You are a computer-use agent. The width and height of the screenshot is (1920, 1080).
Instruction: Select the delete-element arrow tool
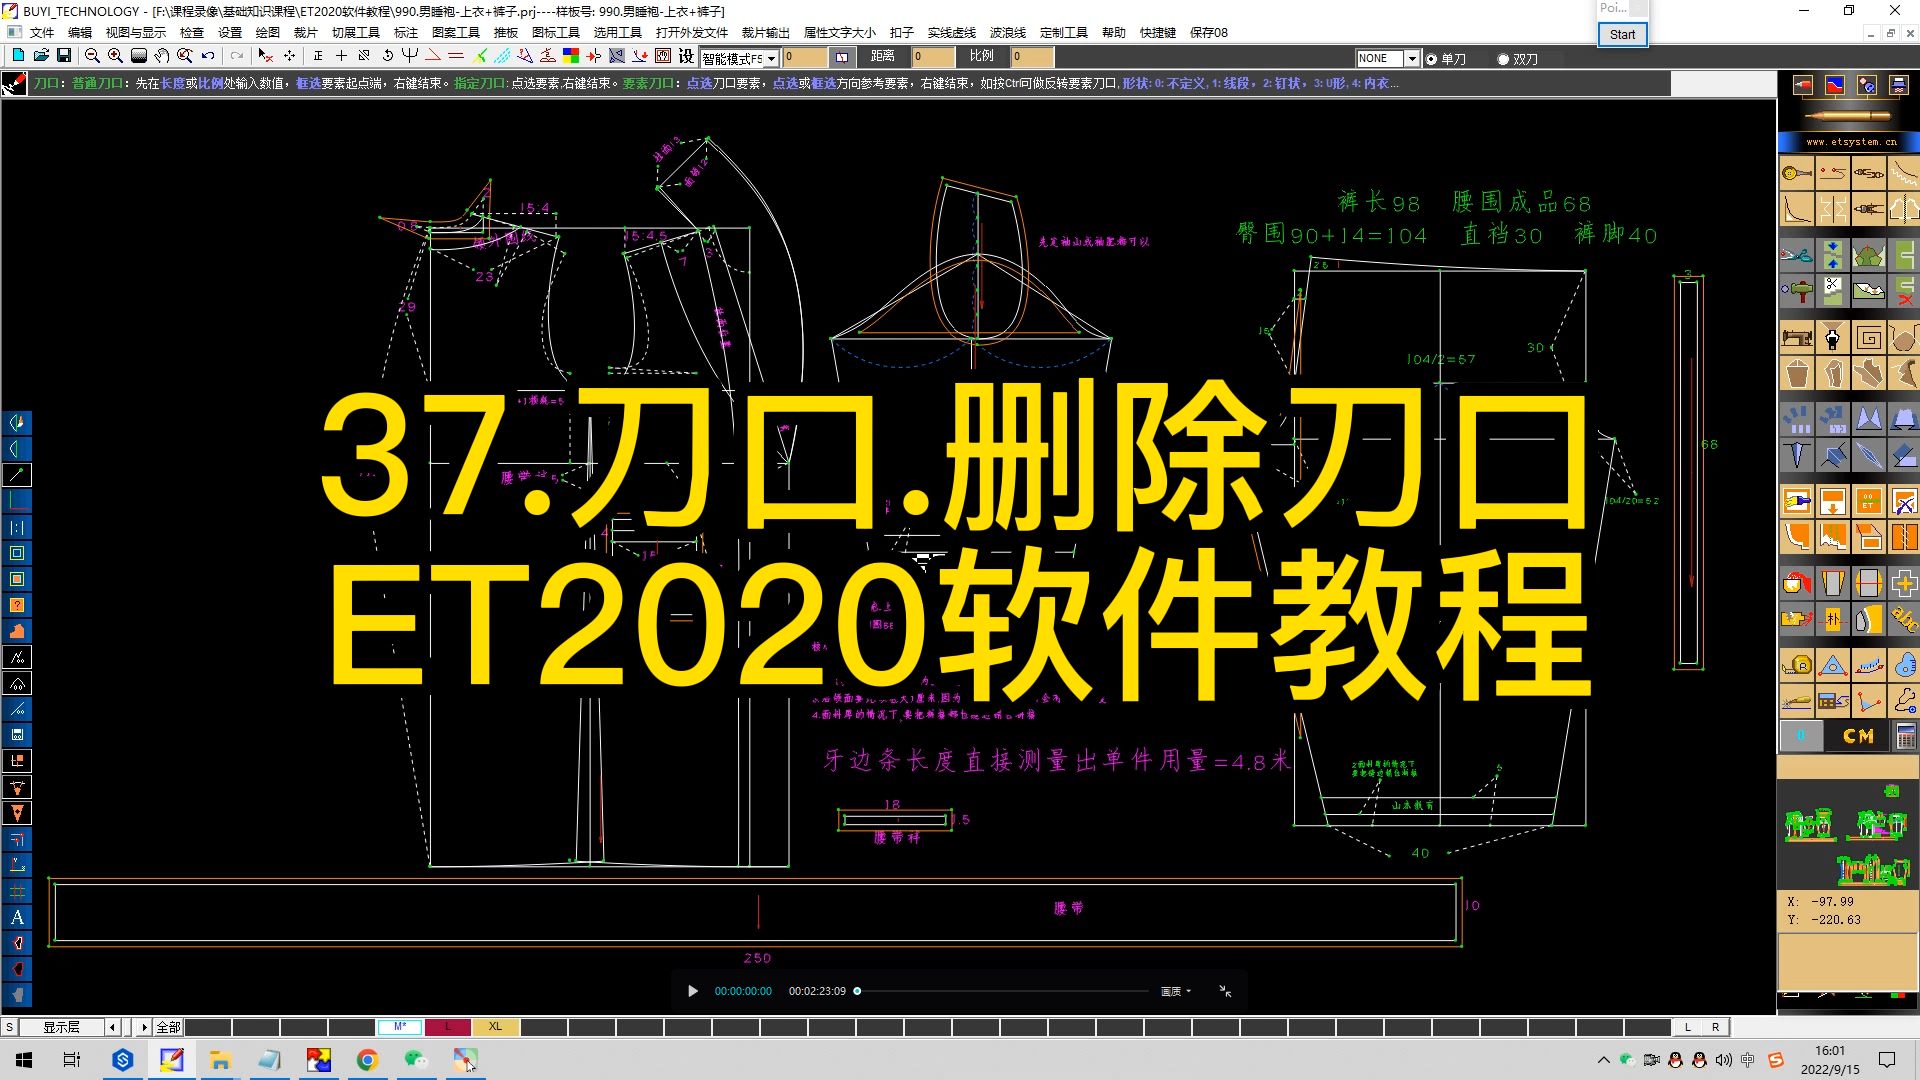pos(265,56)
